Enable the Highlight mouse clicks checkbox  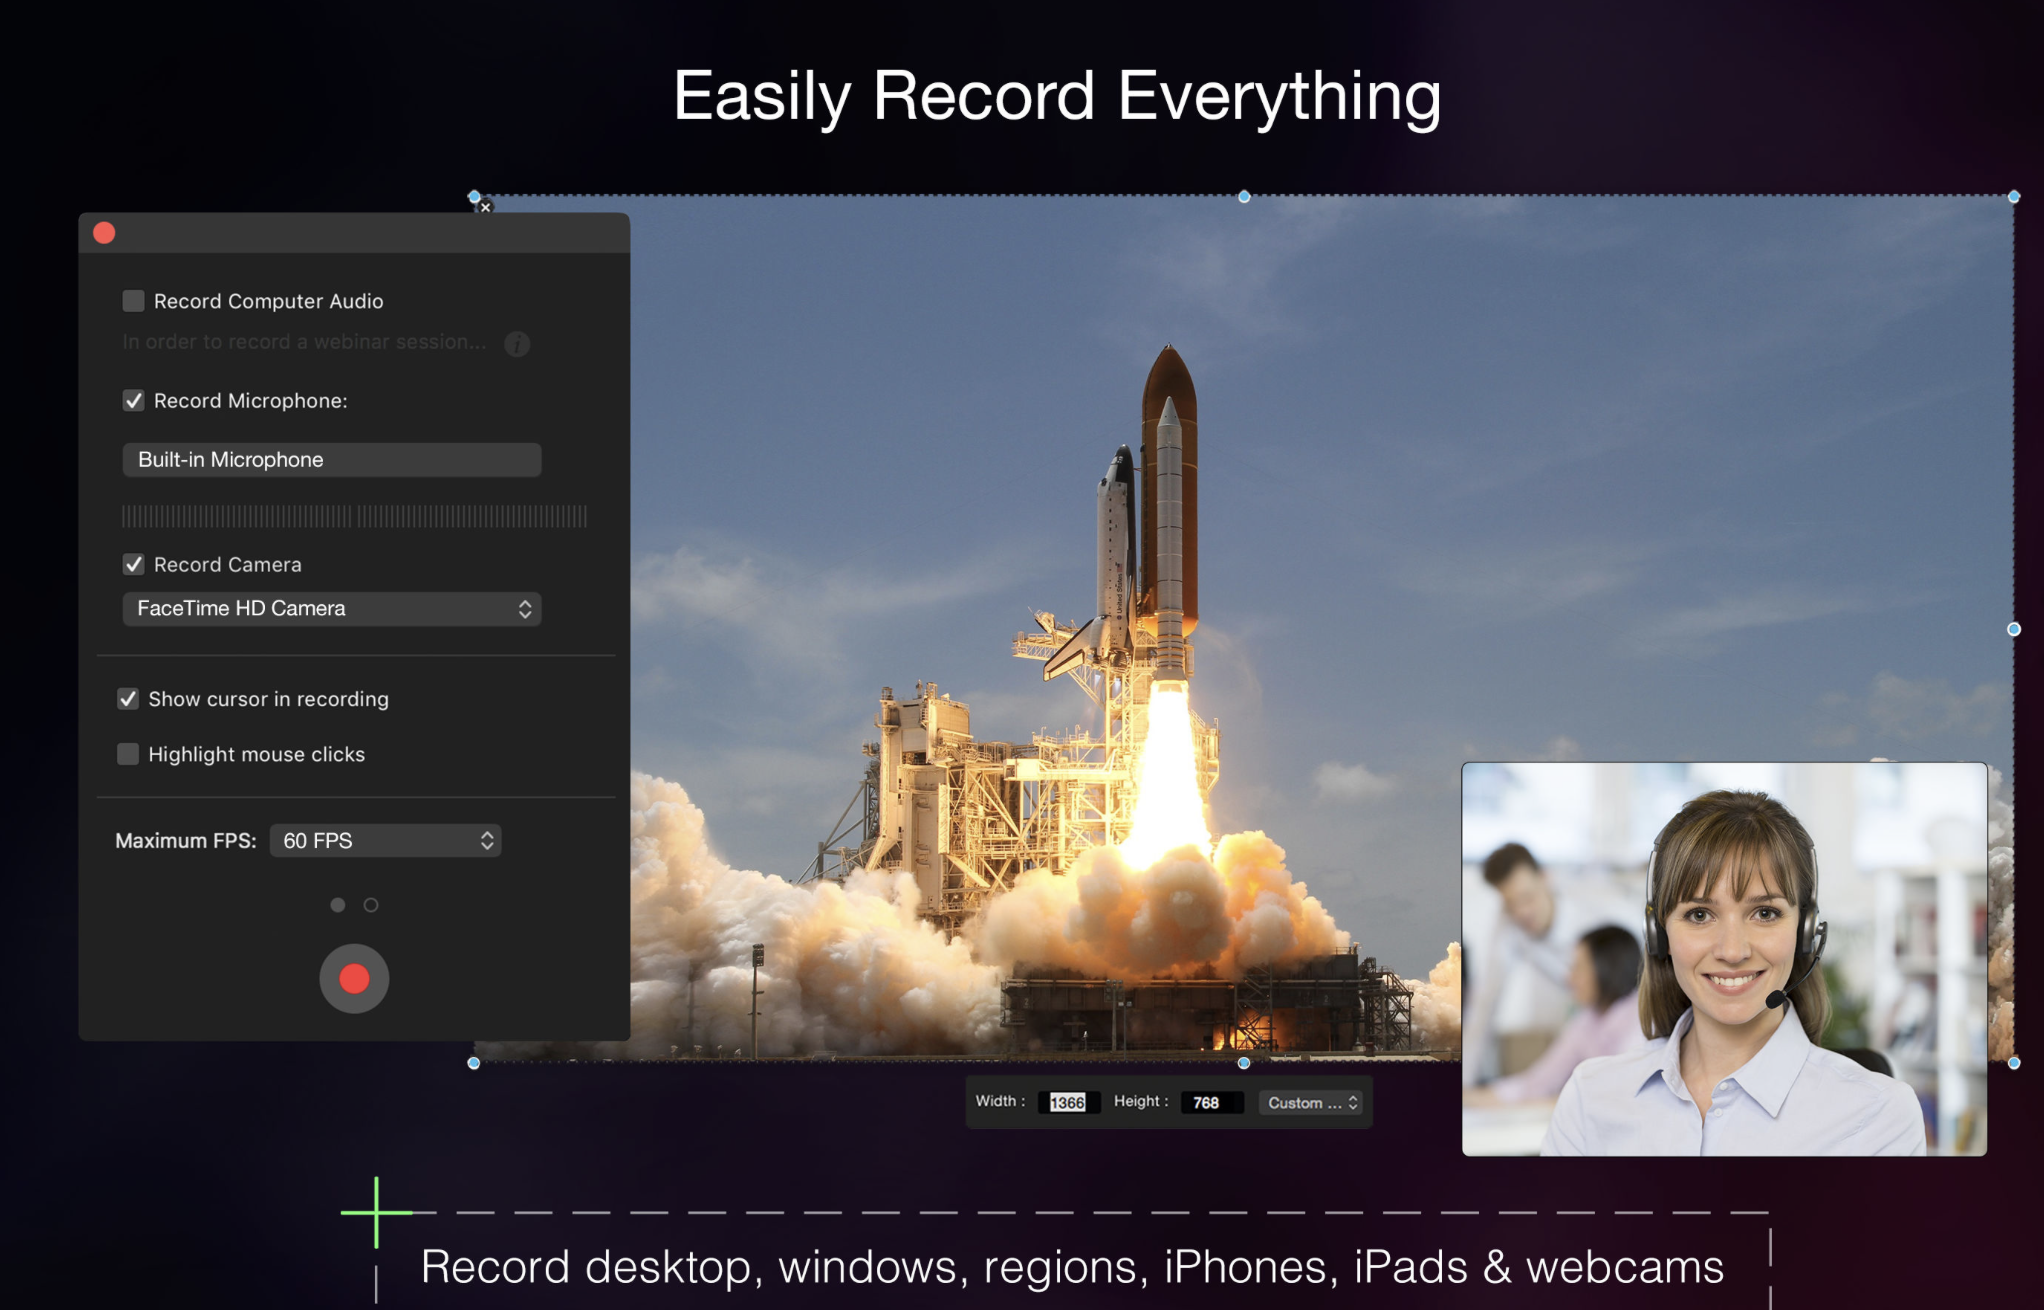point(125,751)
